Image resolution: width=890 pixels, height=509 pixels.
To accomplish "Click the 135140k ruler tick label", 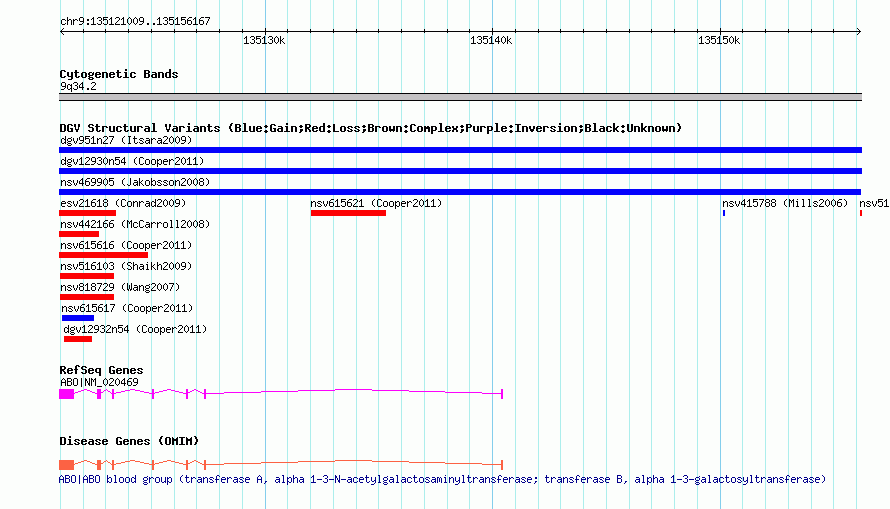I will [x=491, y=40].
